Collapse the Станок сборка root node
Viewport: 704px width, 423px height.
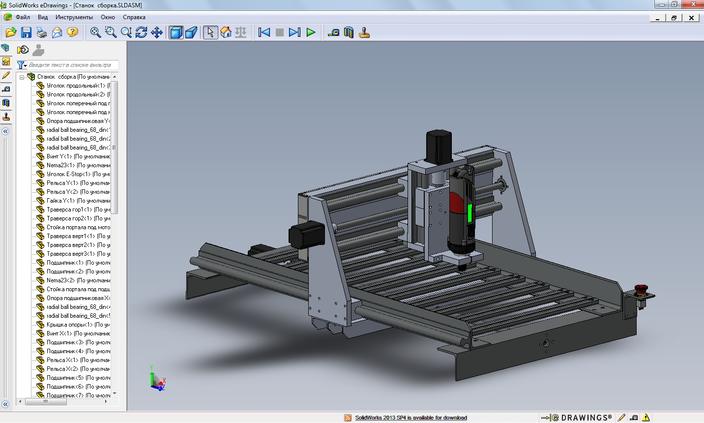point(22,77)
